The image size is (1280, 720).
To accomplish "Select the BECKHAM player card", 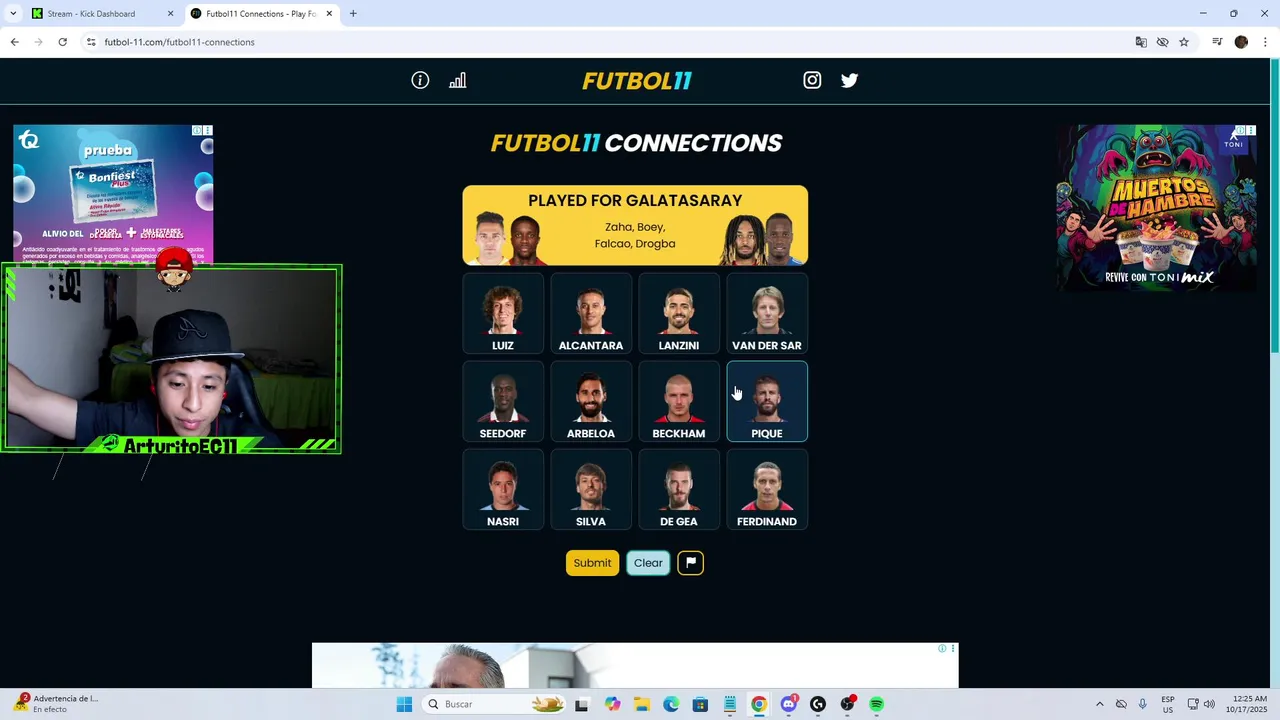I will (x=679, y=402).
